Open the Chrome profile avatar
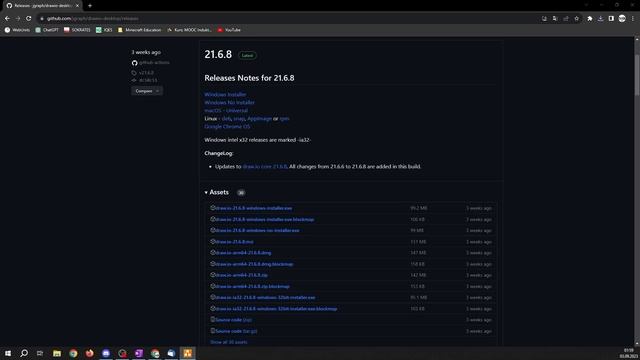The image size is (640, 360). 622,18
